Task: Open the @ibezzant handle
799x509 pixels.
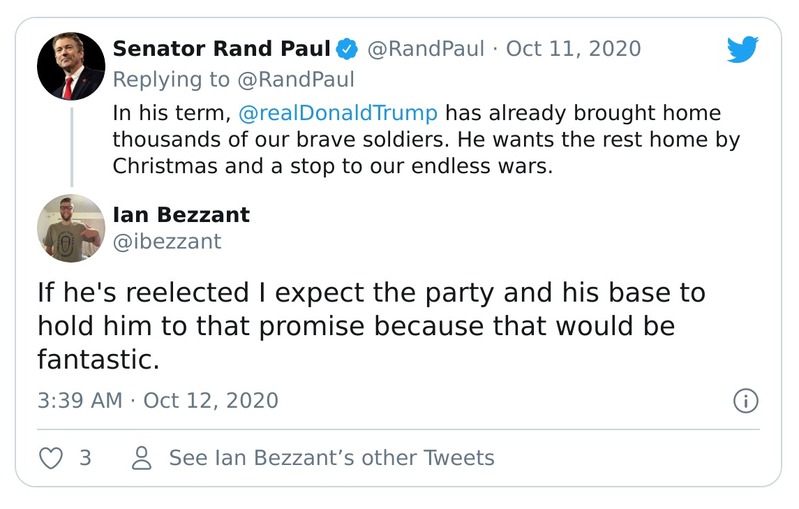Action: coord(167,241)
